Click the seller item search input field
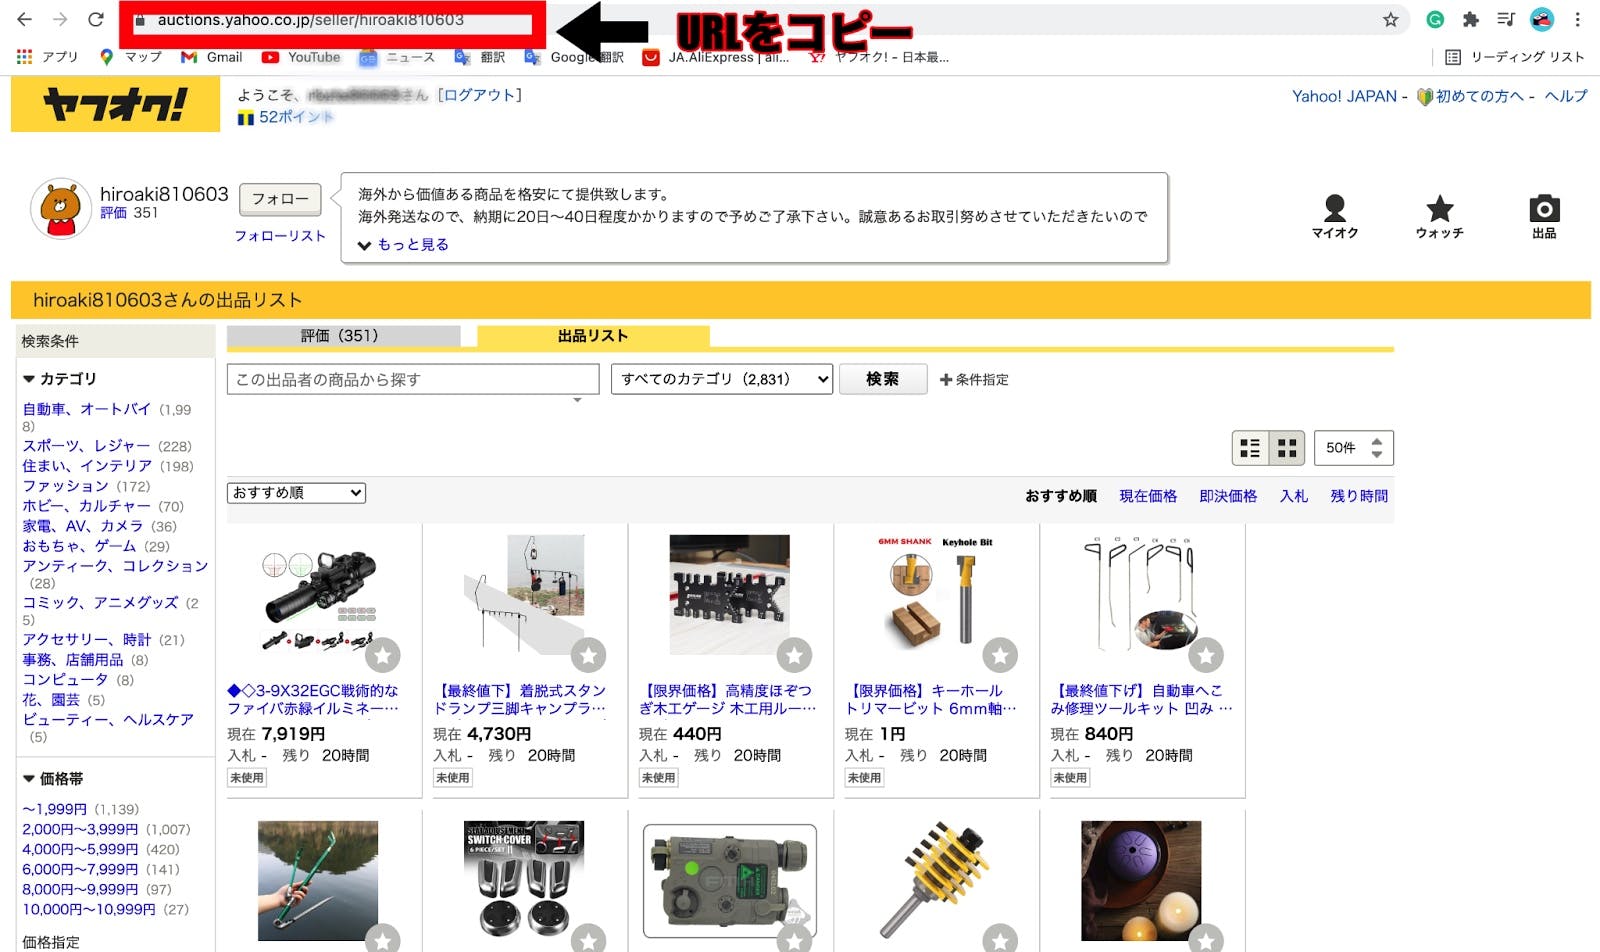 [x=412, y=379]
